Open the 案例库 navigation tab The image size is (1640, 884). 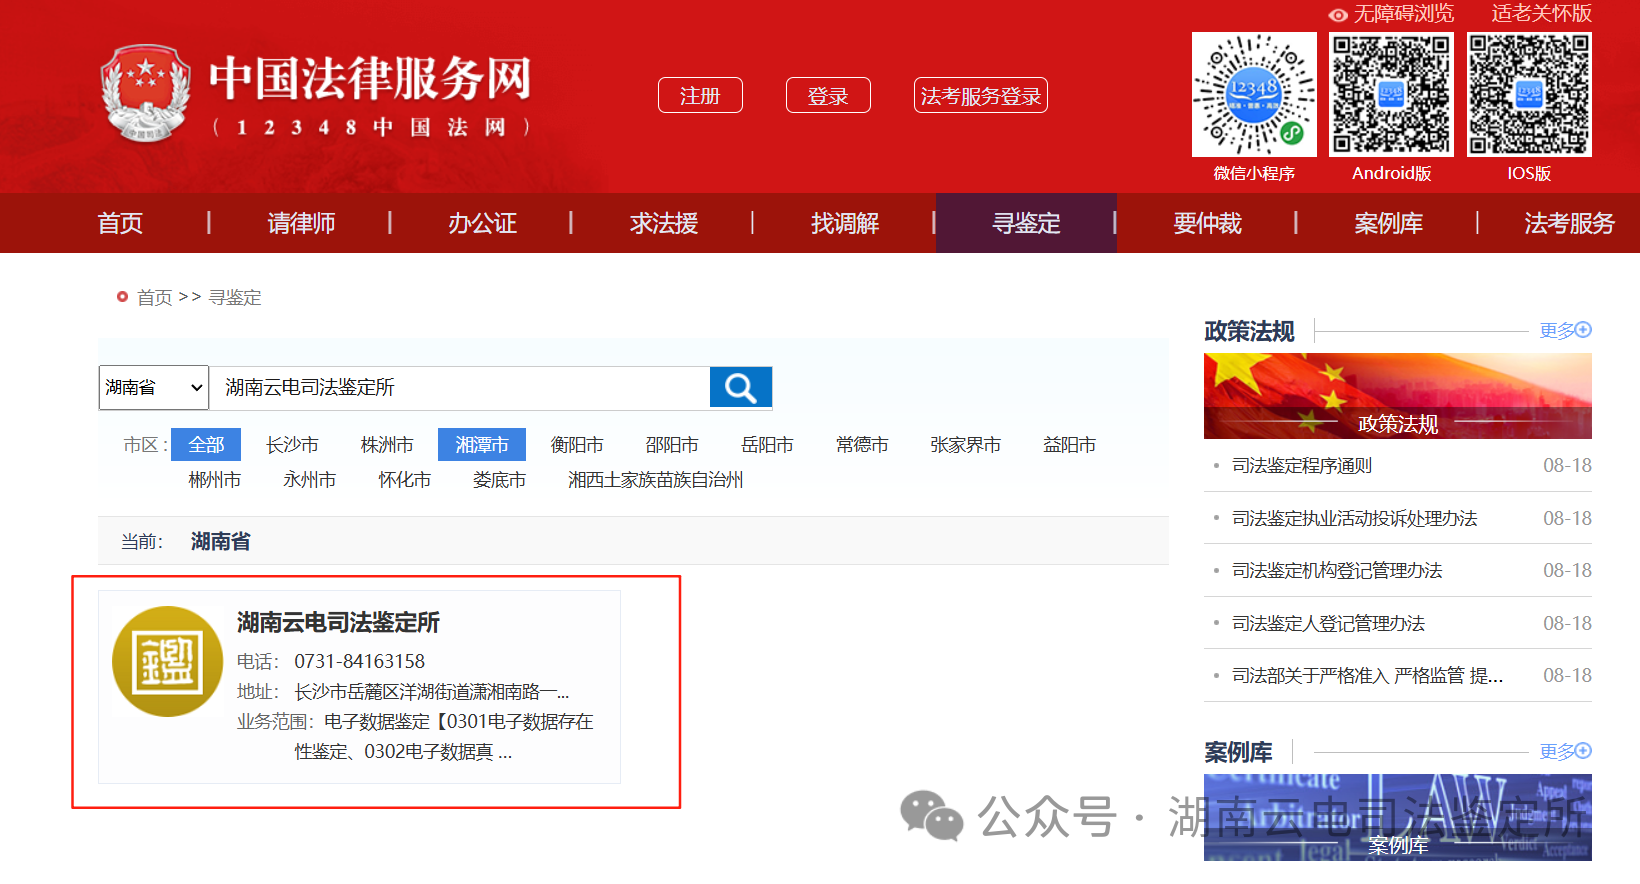1388,223
